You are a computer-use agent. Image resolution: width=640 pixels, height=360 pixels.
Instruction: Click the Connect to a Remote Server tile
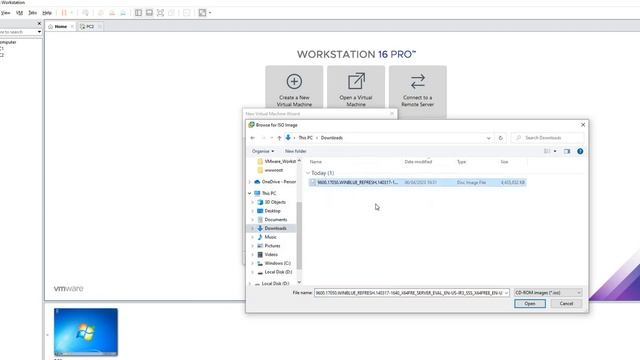coord(418,91)
